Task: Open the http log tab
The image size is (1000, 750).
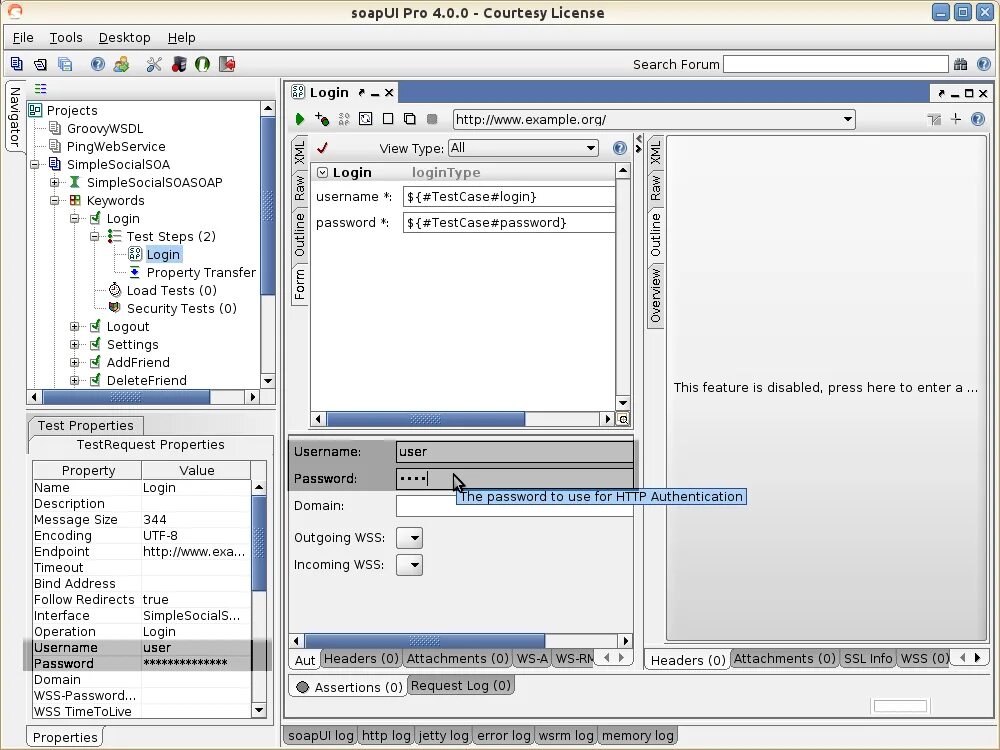Action: [x=386, y=735]
